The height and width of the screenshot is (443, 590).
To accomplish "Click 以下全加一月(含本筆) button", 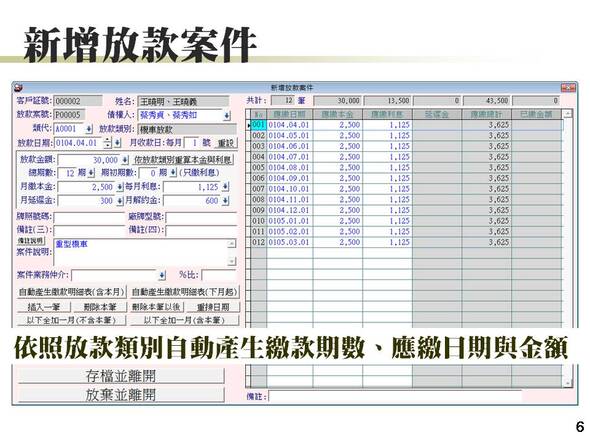I will [x=184, y=321].
